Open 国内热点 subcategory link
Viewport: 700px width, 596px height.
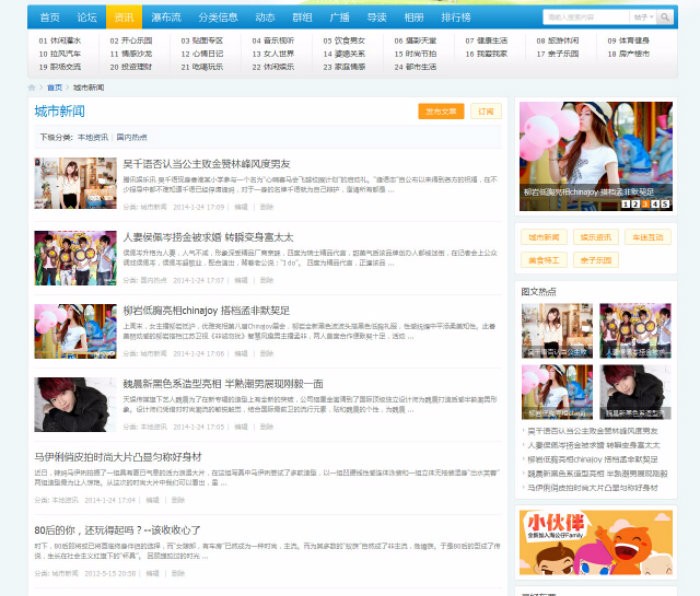[x=132, y=137]
